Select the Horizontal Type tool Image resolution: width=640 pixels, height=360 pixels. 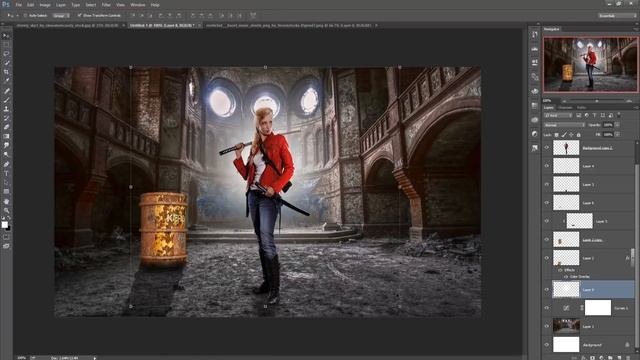[x=6, y=173]
